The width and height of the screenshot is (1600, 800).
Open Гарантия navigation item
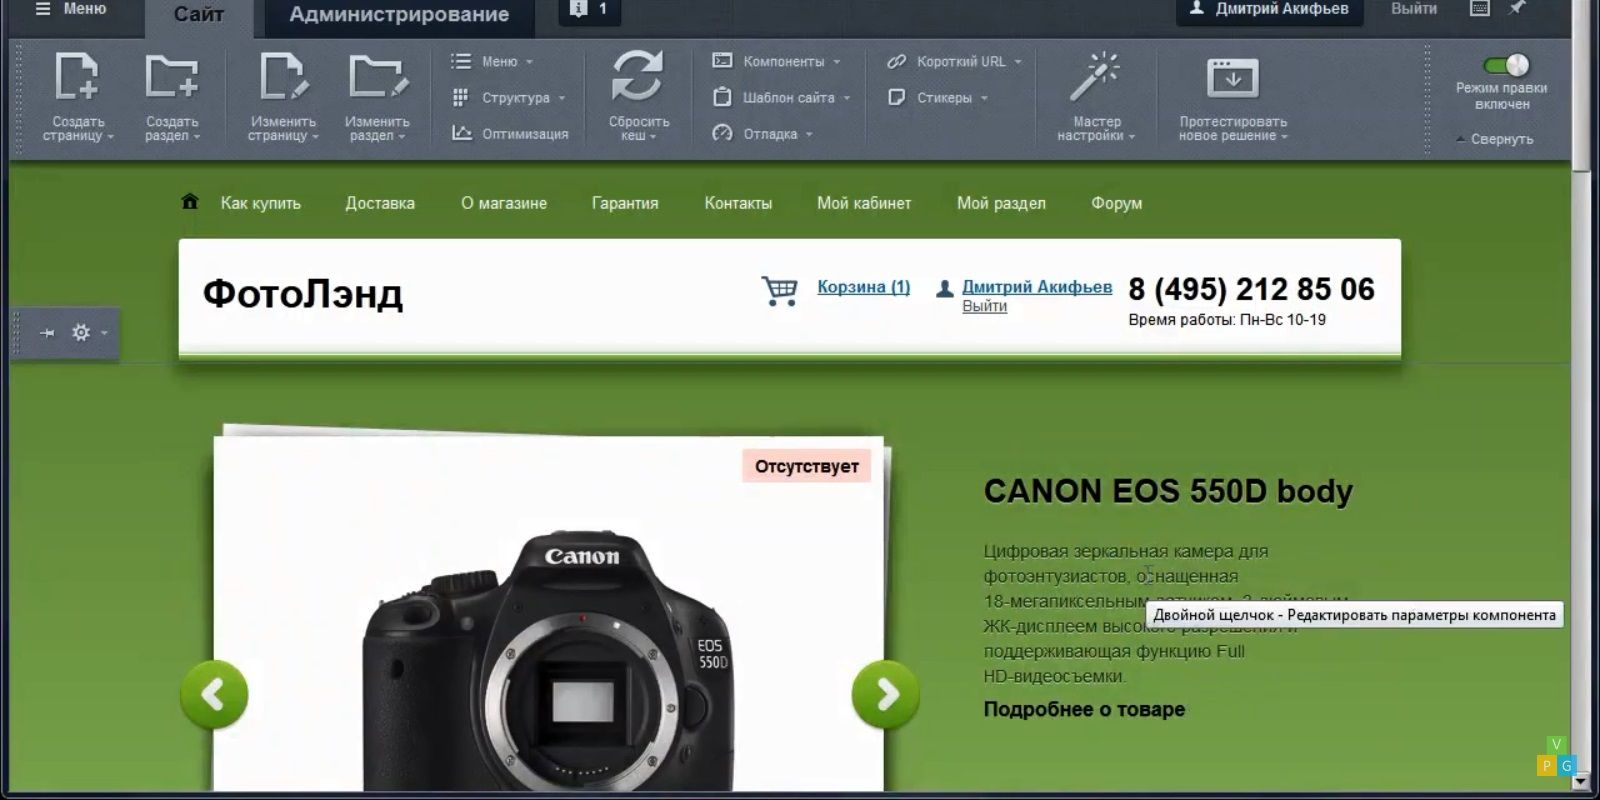pyautogui.click(x=625, y=203)
